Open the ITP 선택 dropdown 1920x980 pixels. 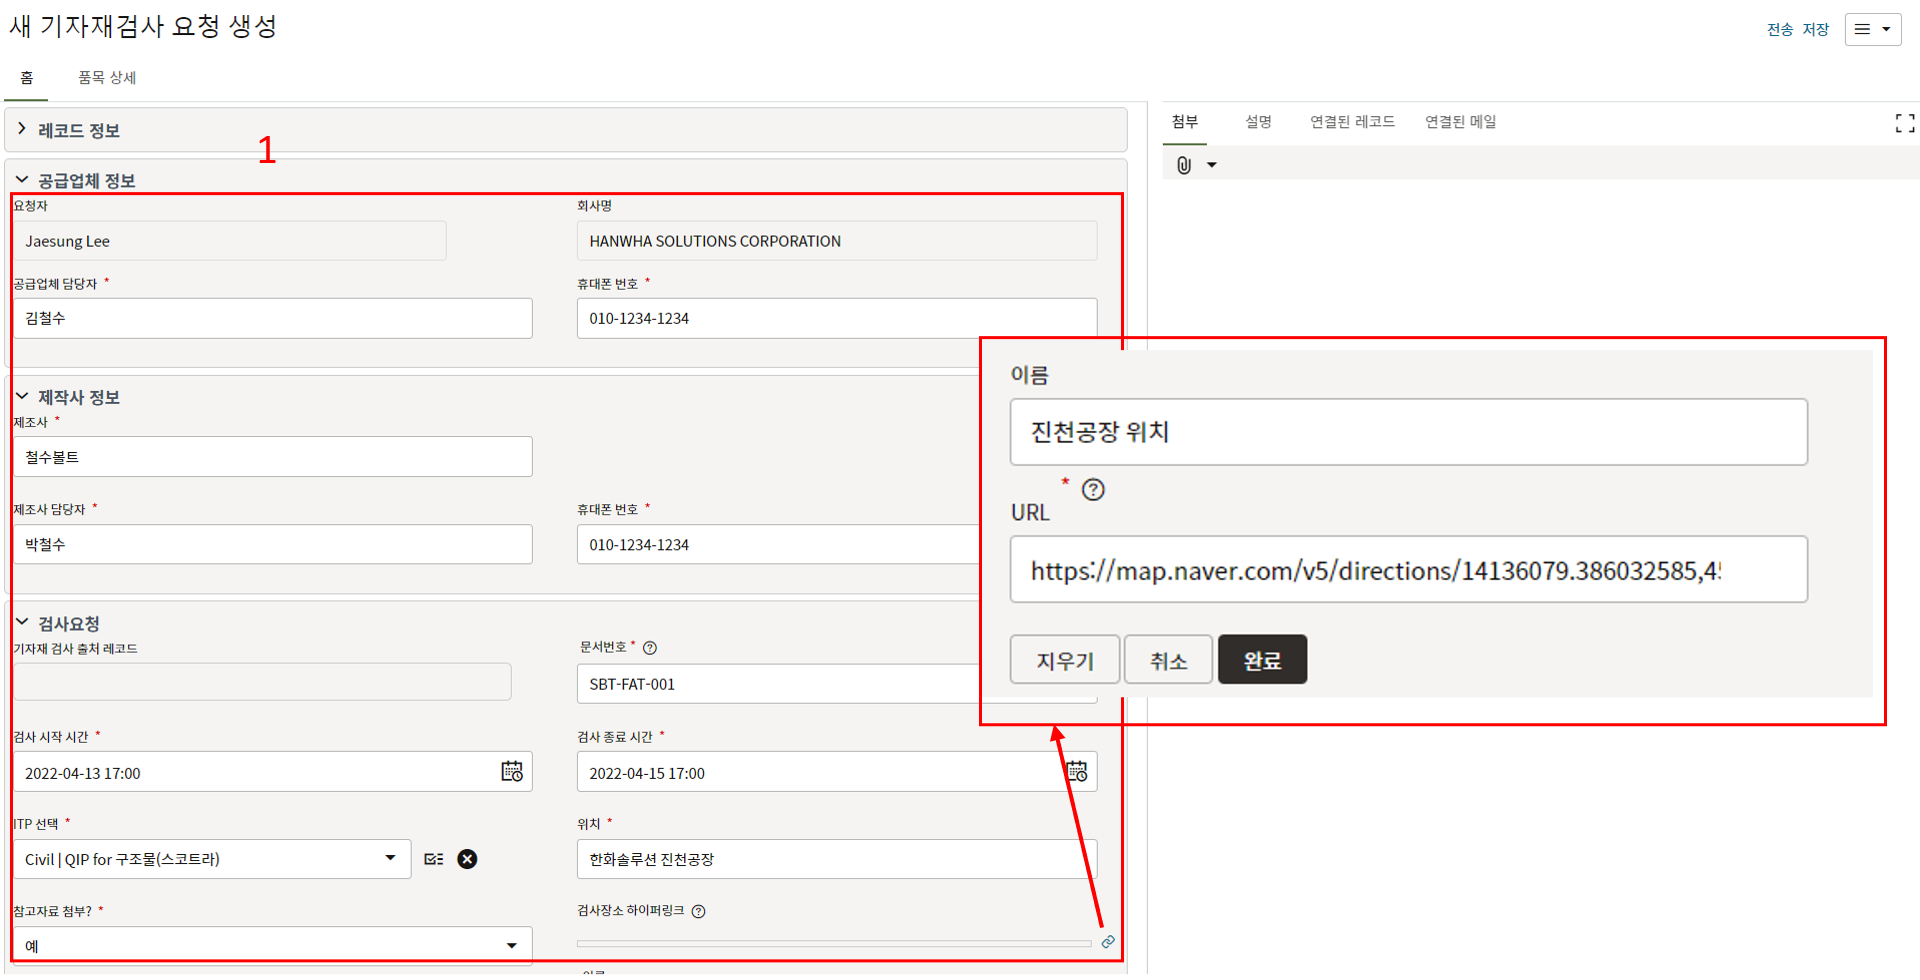tap(390, 858)
